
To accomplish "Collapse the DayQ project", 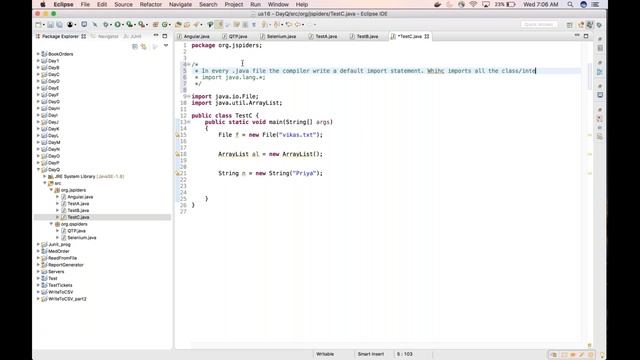I will coord(38,169).
